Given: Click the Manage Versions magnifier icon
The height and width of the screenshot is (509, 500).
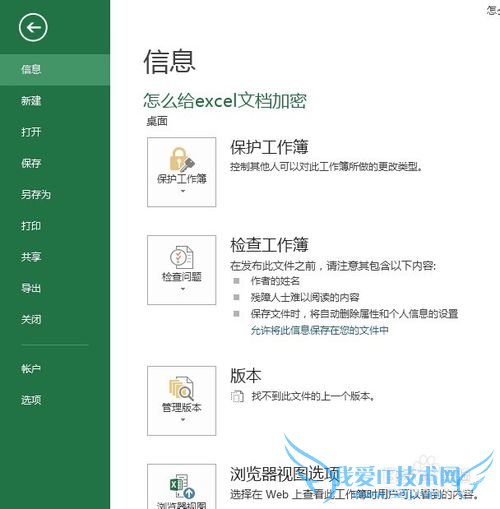Looking at the screenshot, I should pyautogui.click(x=182, y=388).
